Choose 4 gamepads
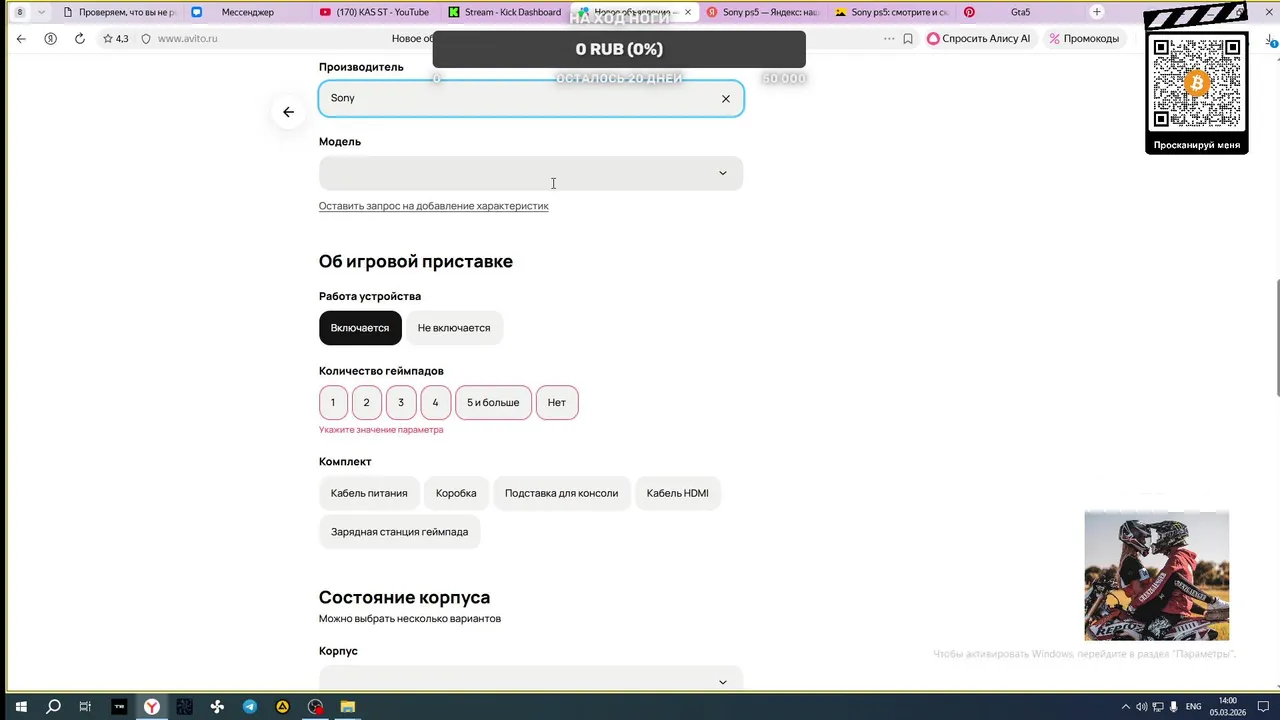Image resolution: width=1280 pixels, height=720 pixels. point(435,403)
